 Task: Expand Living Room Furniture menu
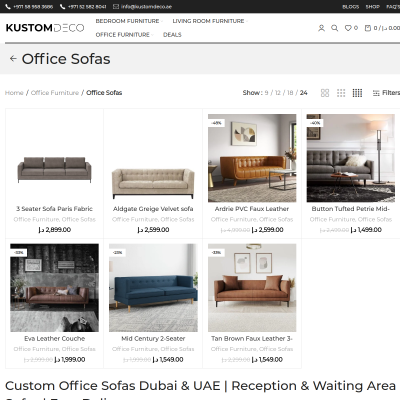[x=210, y=21]
